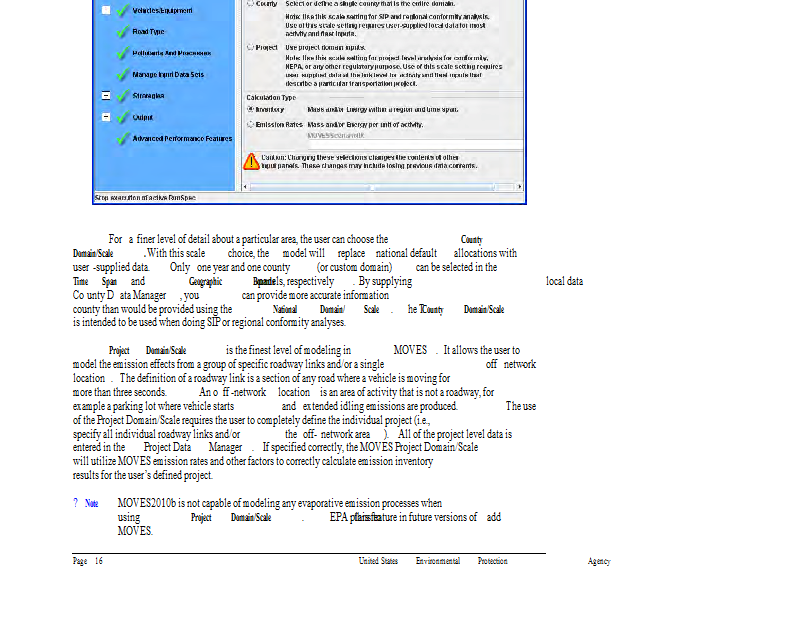Open the Manage Input Data Sets panel
Screen dimensions: 800x618
tap(167, 75)
